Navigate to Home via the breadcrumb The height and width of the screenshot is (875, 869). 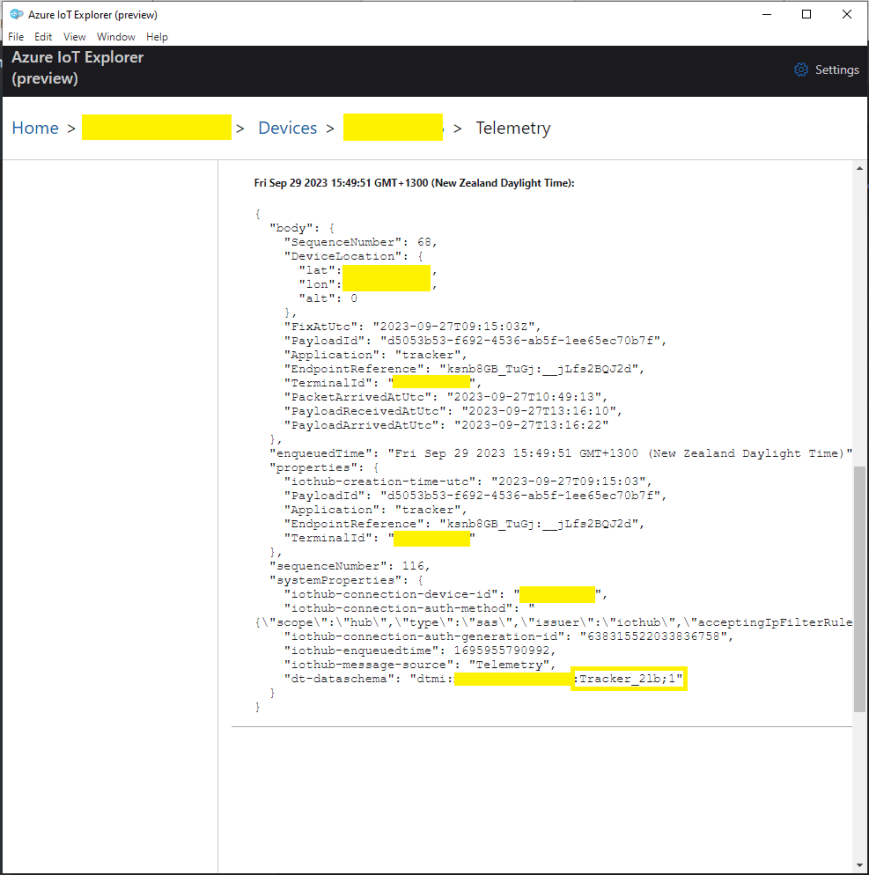coord(35,128)
